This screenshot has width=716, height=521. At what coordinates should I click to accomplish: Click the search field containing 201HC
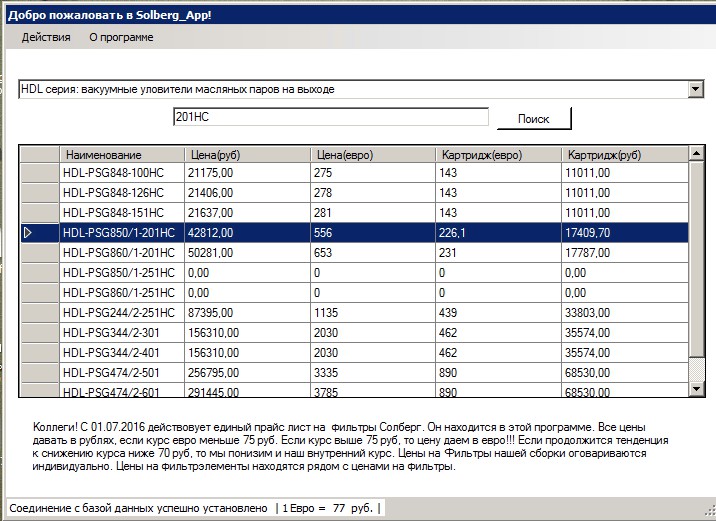pyautogui.click(x=331, y=117)
